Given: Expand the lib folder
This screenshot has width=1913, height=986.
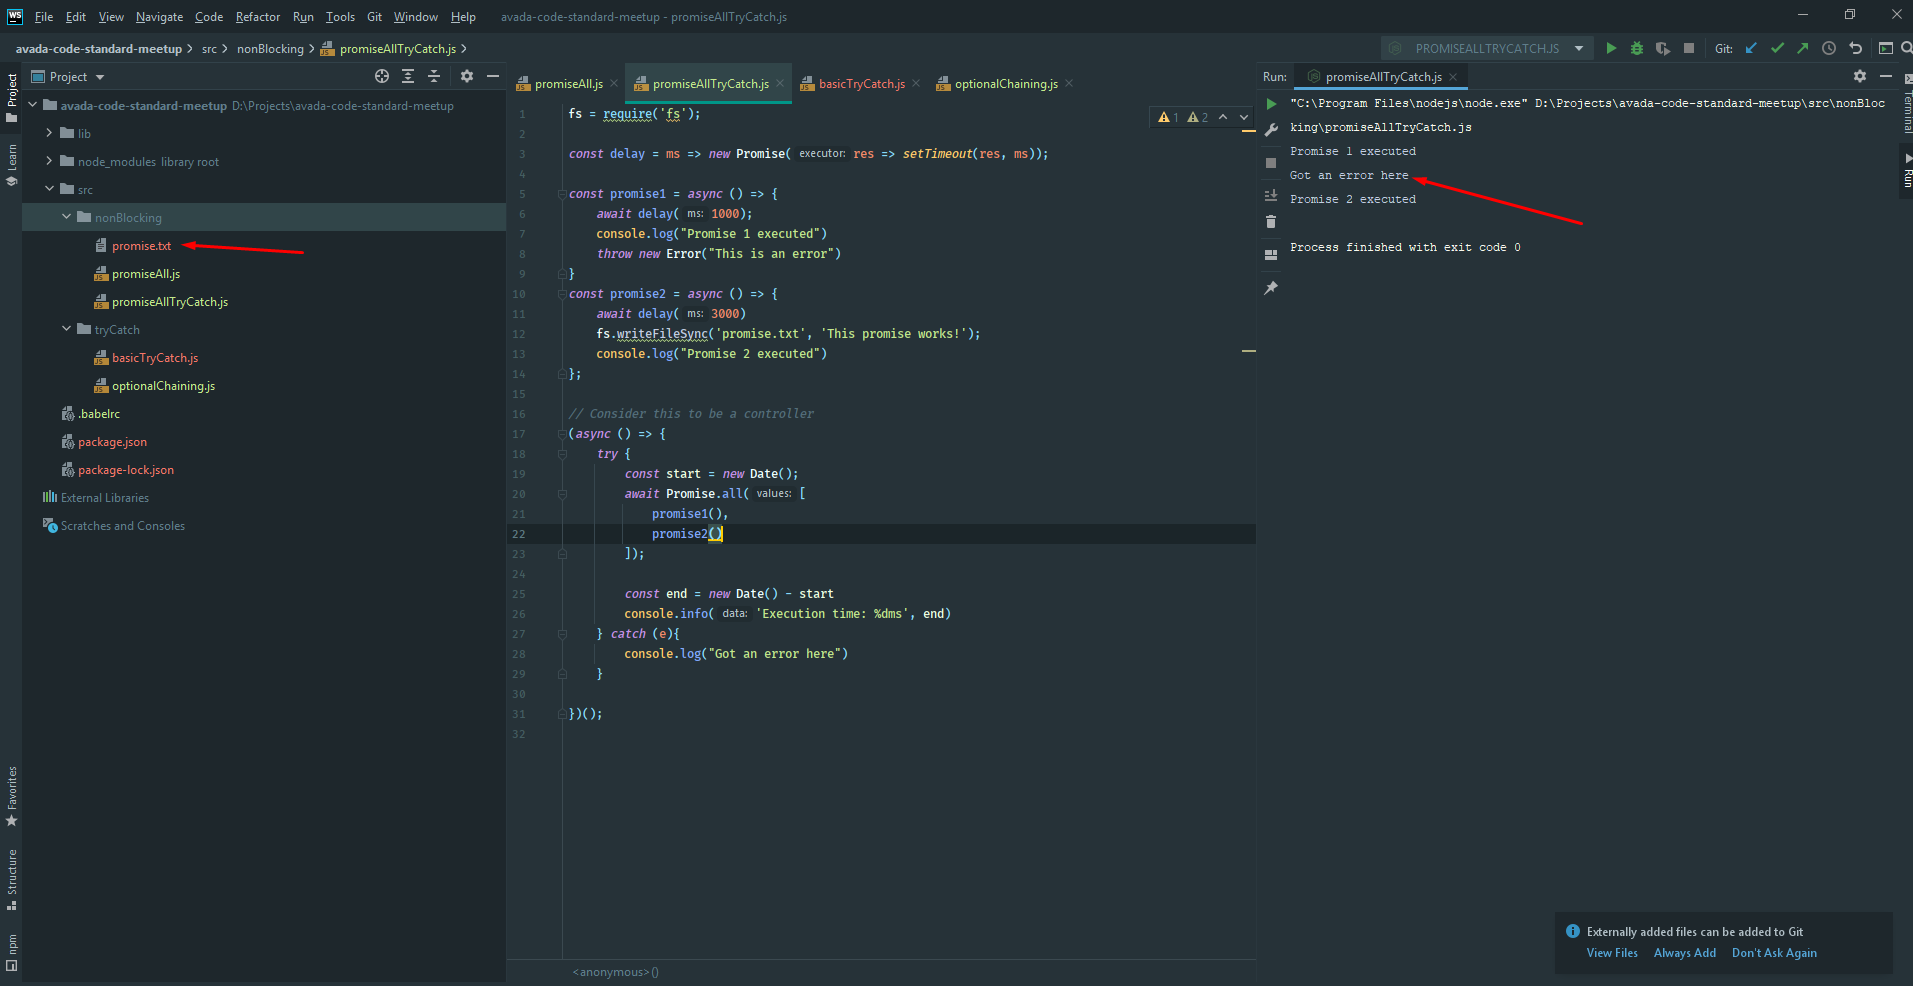Looking at the screenshot, I should [x=49, y=133].
